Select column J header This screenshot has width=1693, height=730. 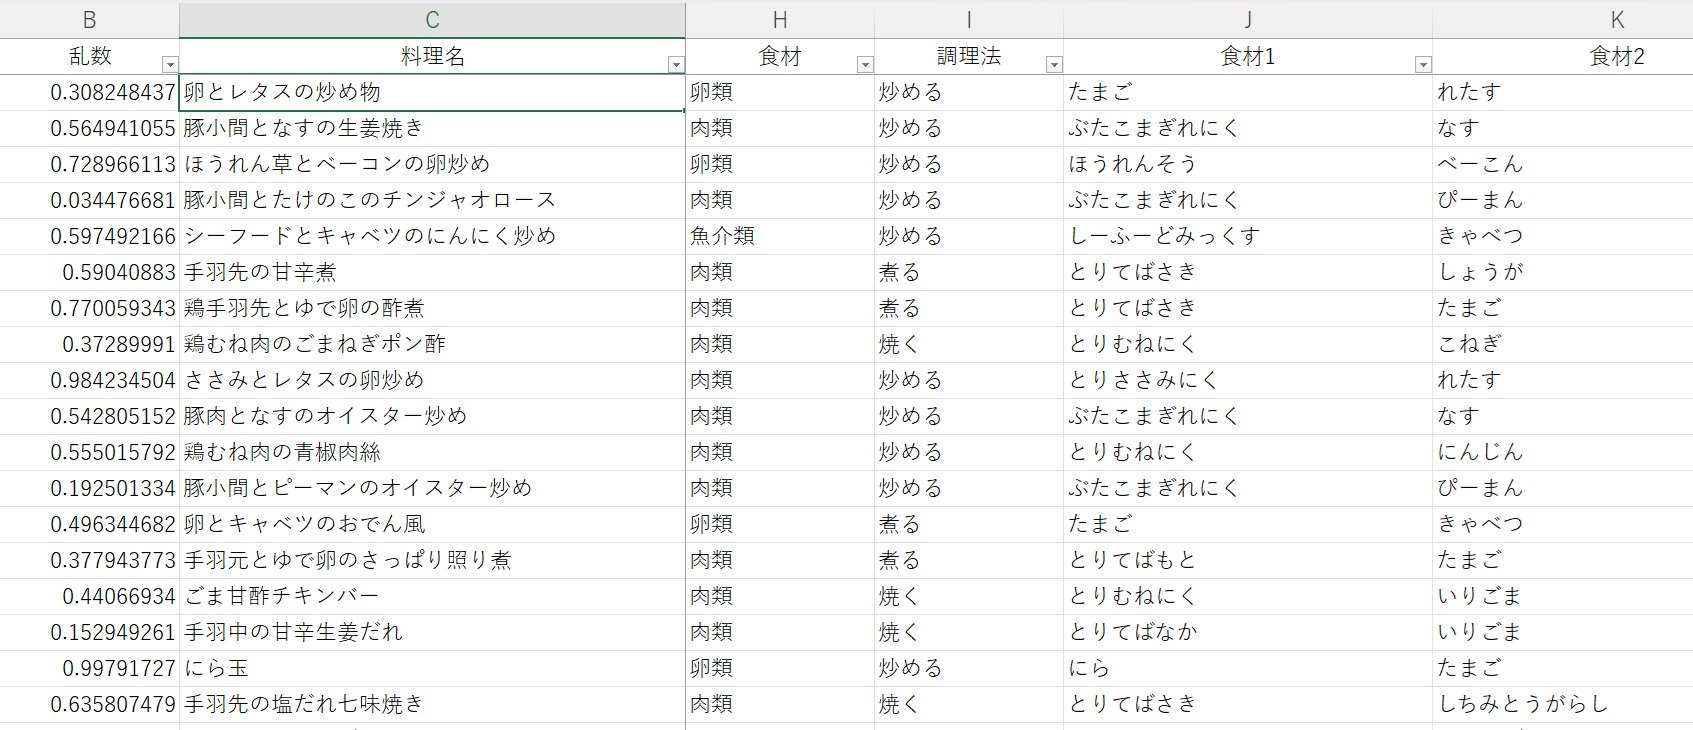coord(1248,20)
